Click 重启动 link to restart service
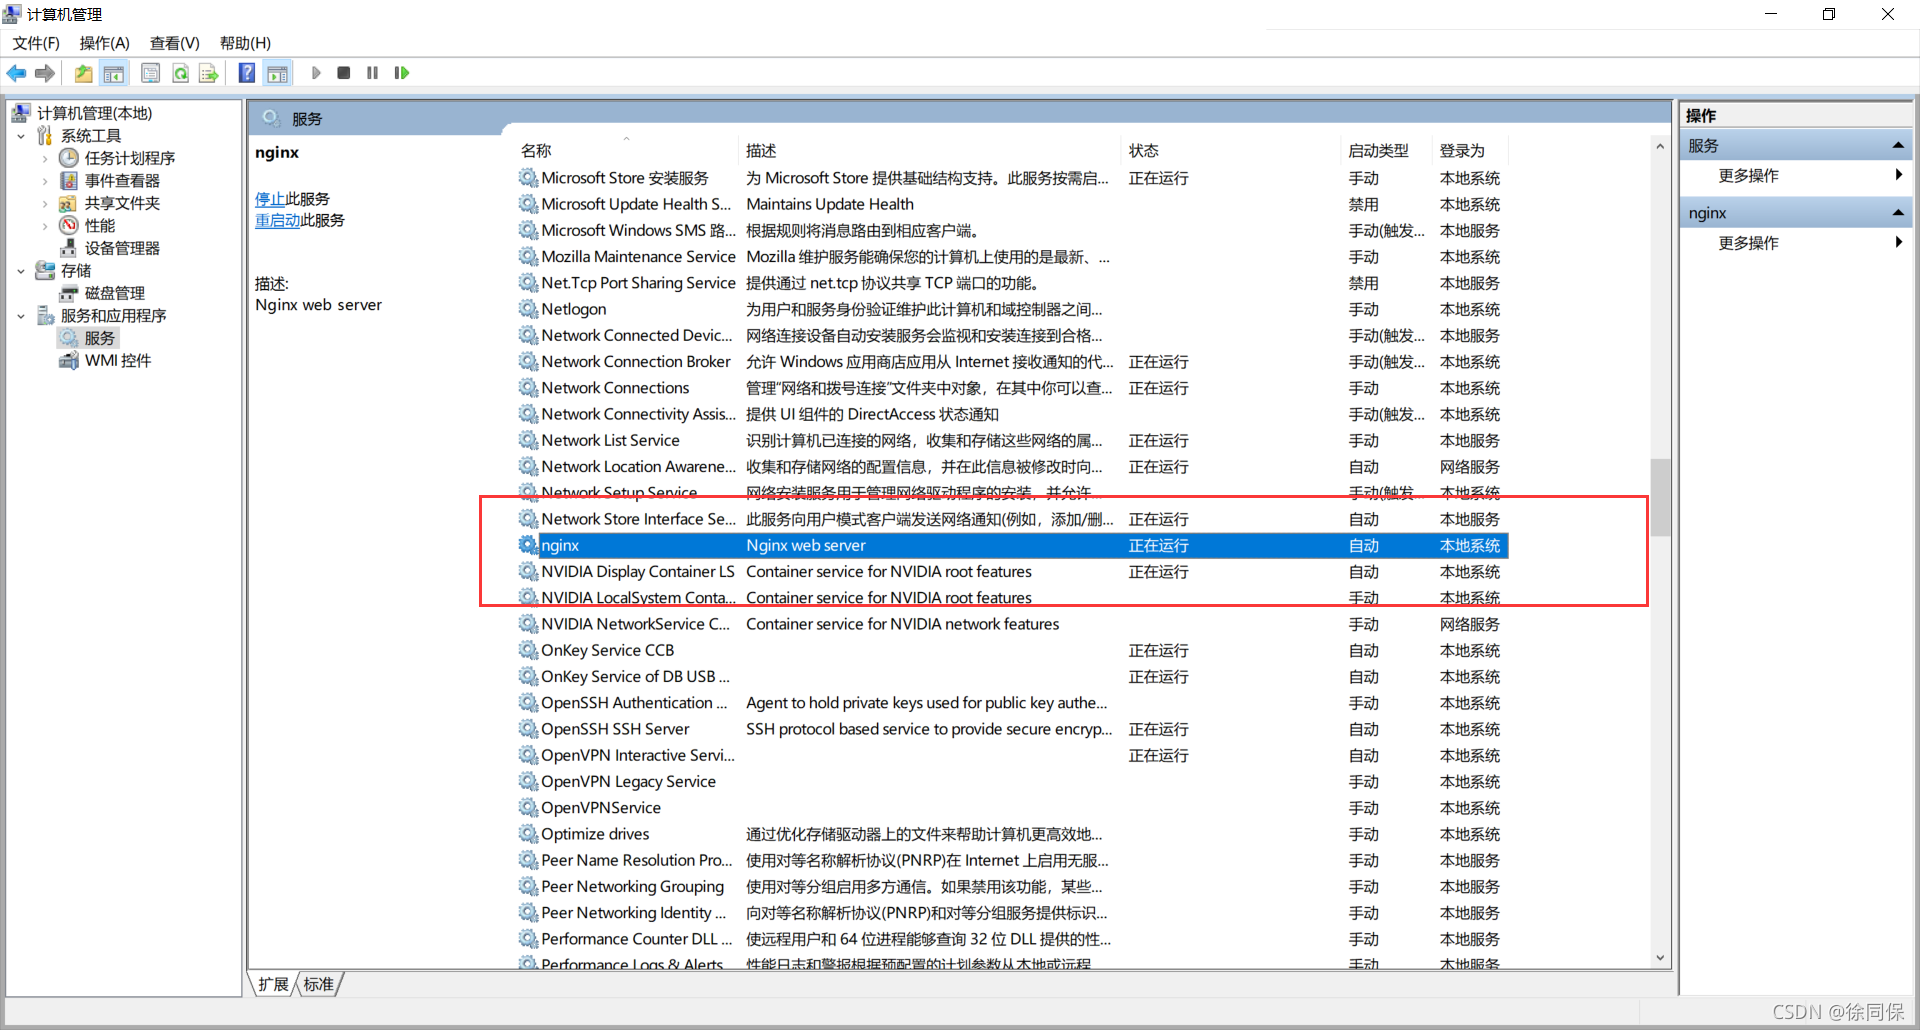 click(x=278, y=220)
